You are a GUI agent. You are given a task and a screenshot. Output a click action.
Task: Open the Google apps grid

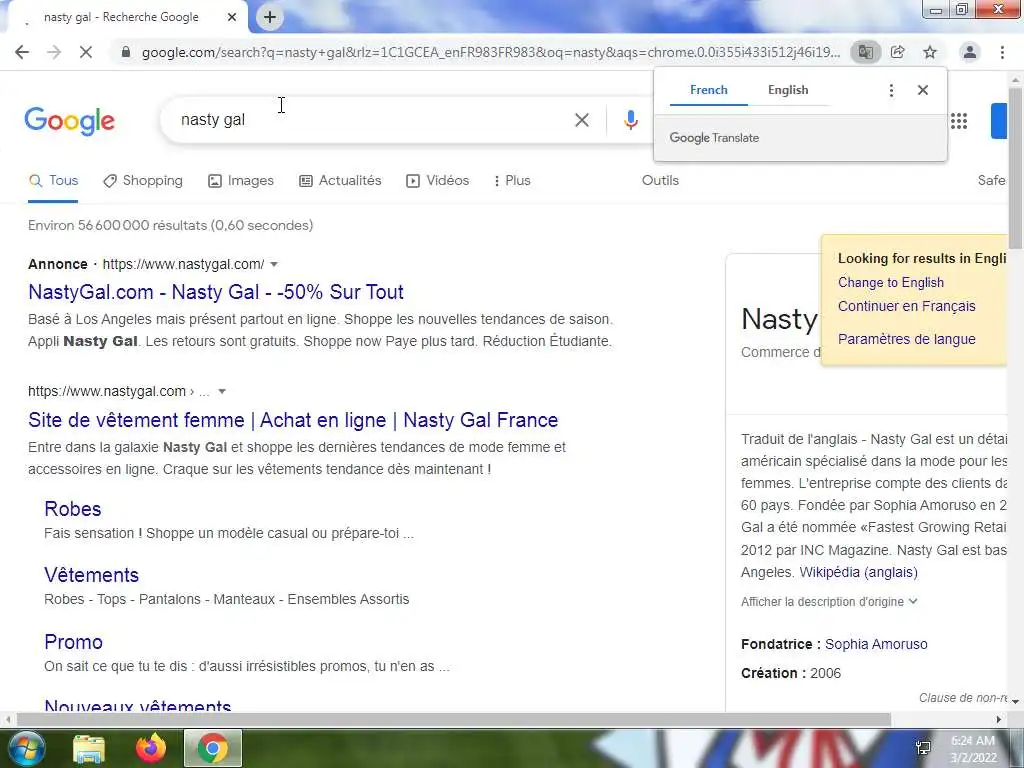point(959,121)
